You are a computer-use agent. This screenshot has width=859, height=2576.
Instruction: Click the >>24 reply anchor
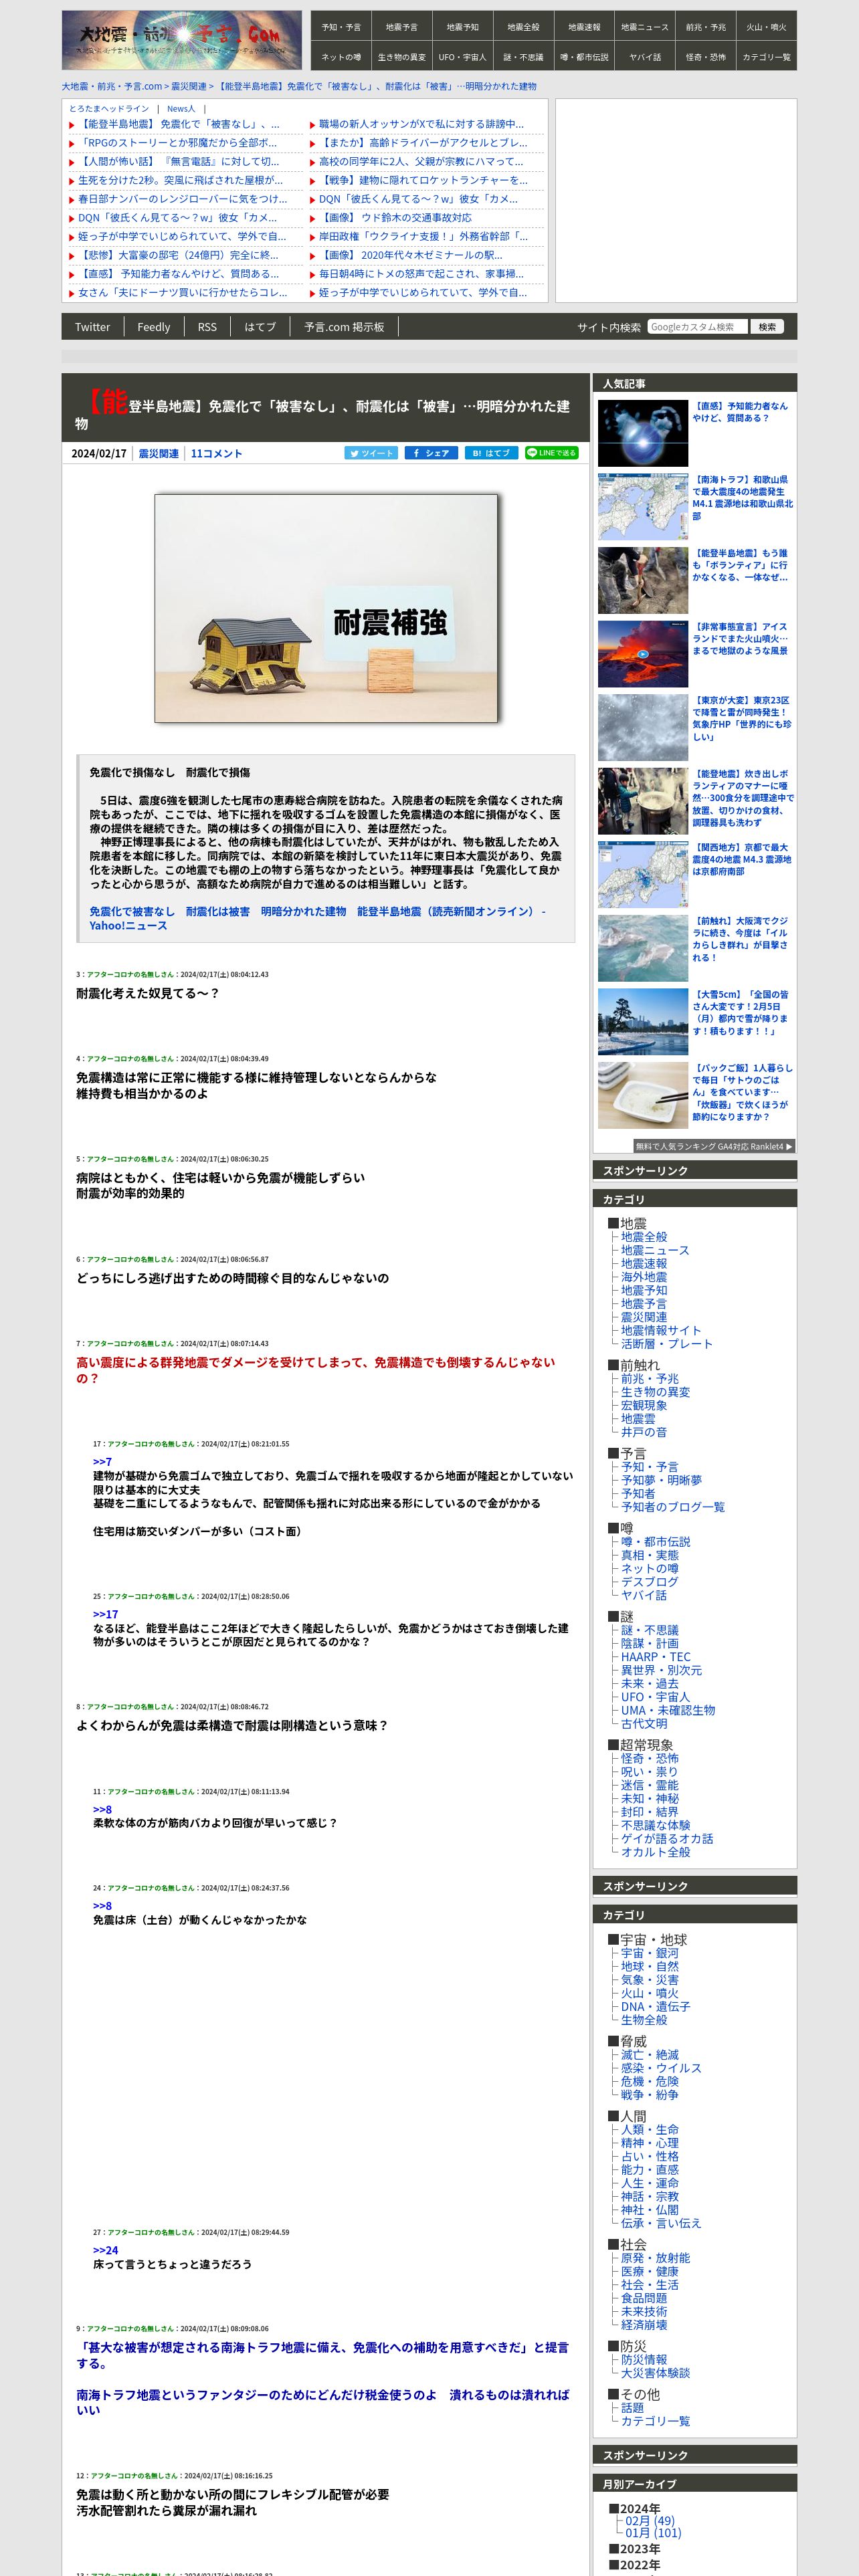point(105,2250)
